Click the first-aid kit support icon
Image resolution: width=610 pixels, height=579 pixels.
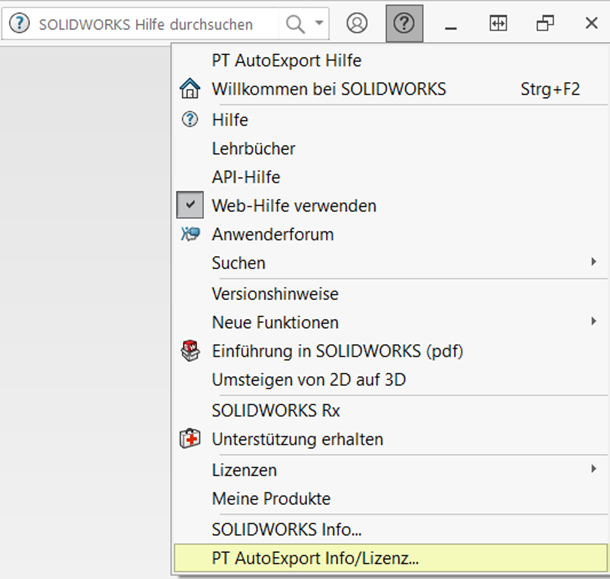pyautogui.click(x=190, y=439)
